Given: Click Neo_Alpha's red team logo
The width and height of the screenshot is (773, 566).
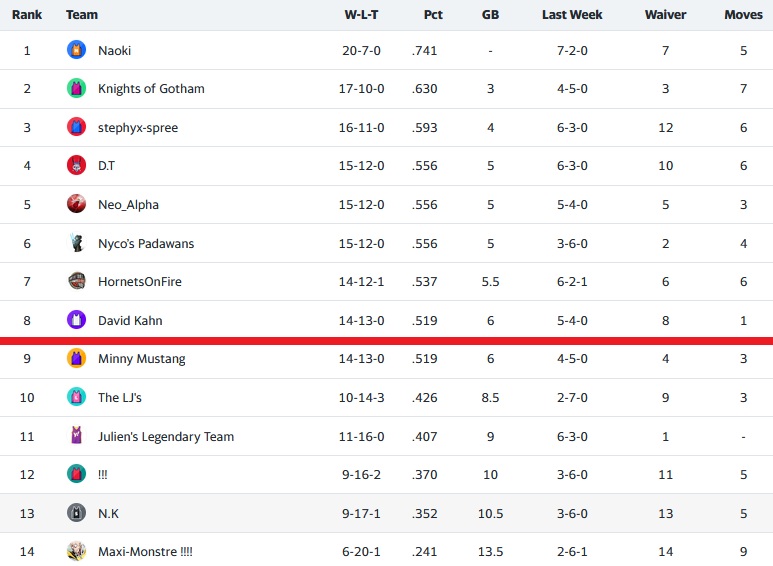Looking at the screenshot, I should pyautogui.click(x=76, y=204).
